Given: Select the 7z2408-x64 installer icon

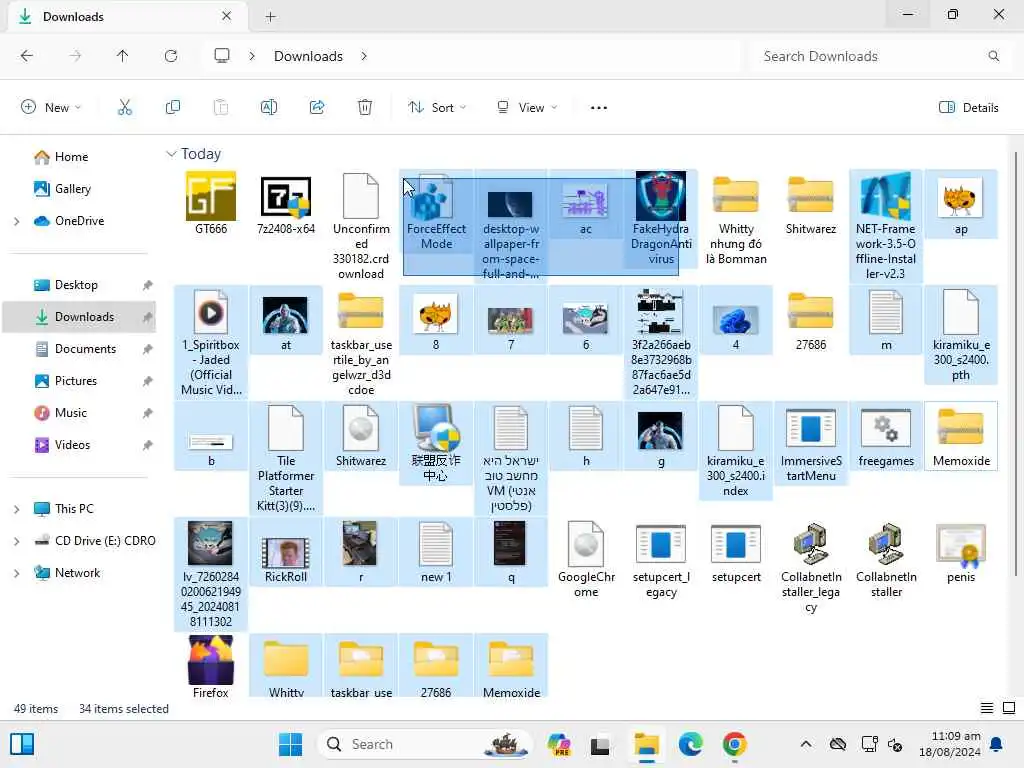Looking at the screenshot, I should pos(285,197).
